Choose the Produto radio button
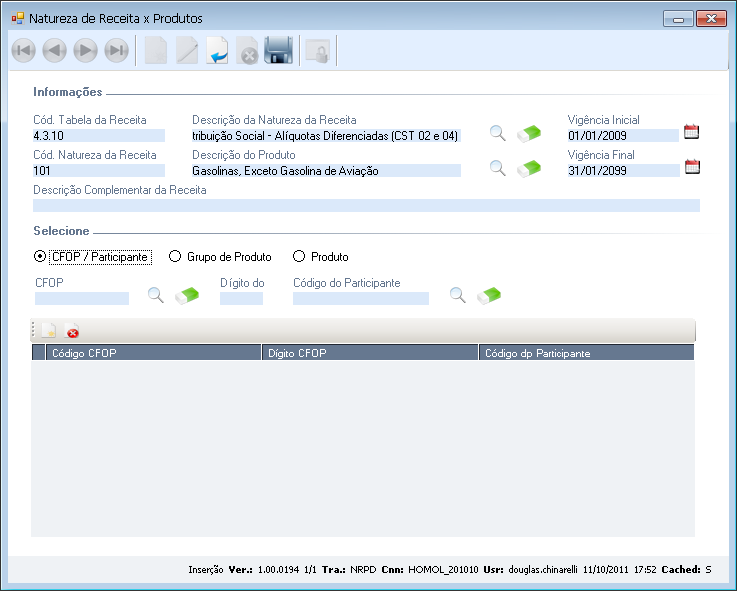This screenshot has height=591, width=737. 299,257
